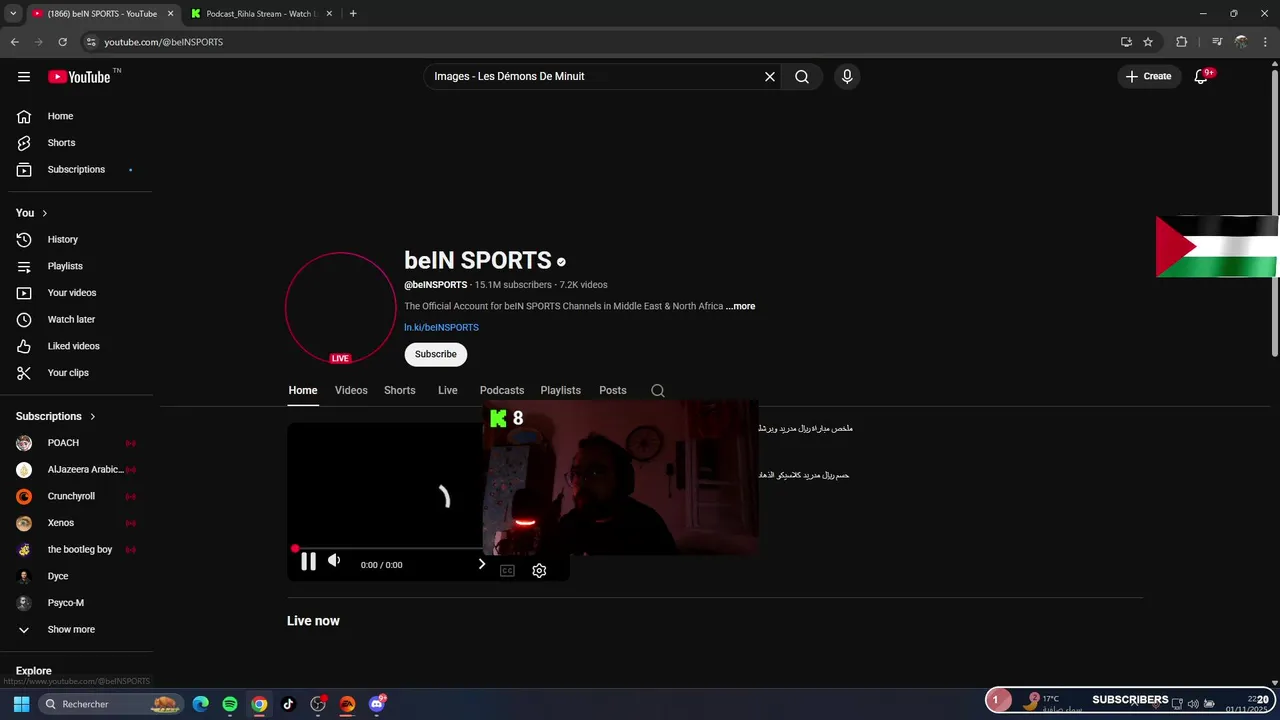Image resolution: width=1280 pixels, height=720 pixels.
Task: Run the YouTube search with magnifier button
Action: [802, 77]
